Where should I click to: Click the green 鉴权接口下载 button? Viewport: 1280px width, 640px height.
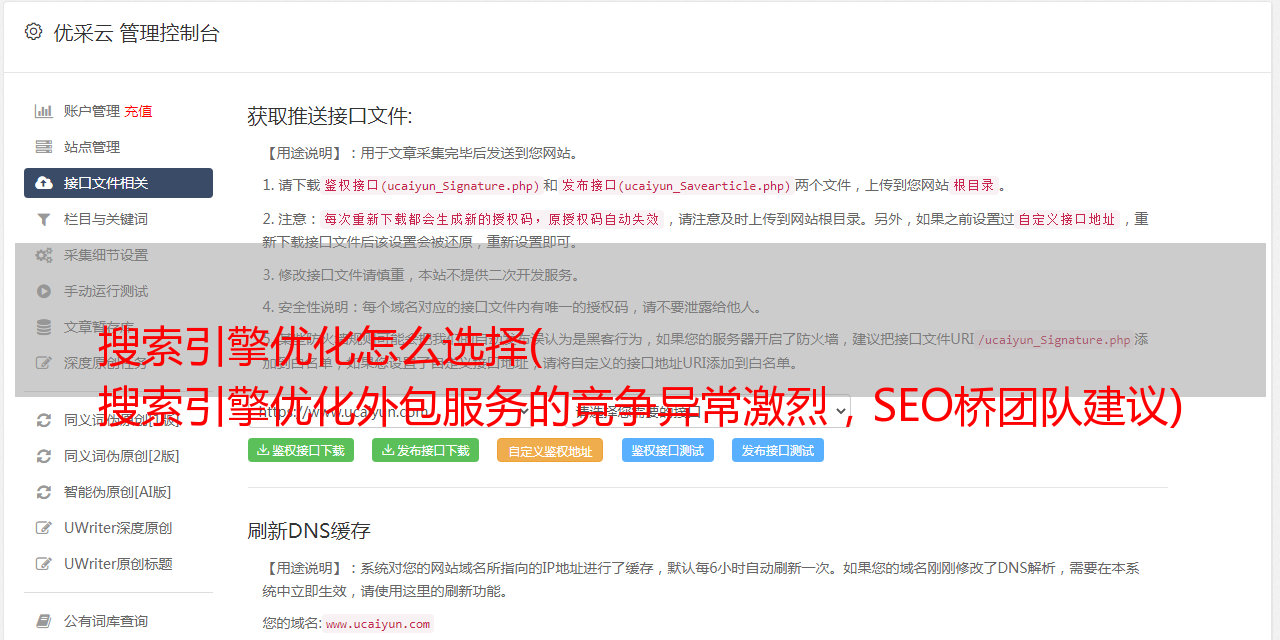pyautogui.click(x=301, y=450)
